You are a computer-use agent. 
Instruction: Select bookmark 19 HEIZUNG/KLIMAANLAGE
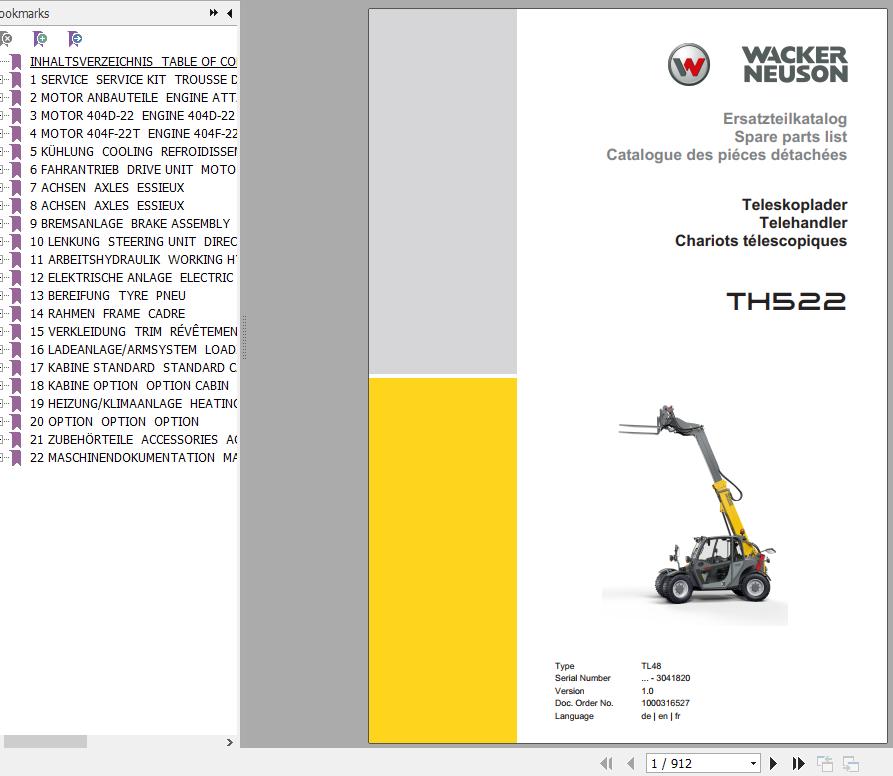133,404
